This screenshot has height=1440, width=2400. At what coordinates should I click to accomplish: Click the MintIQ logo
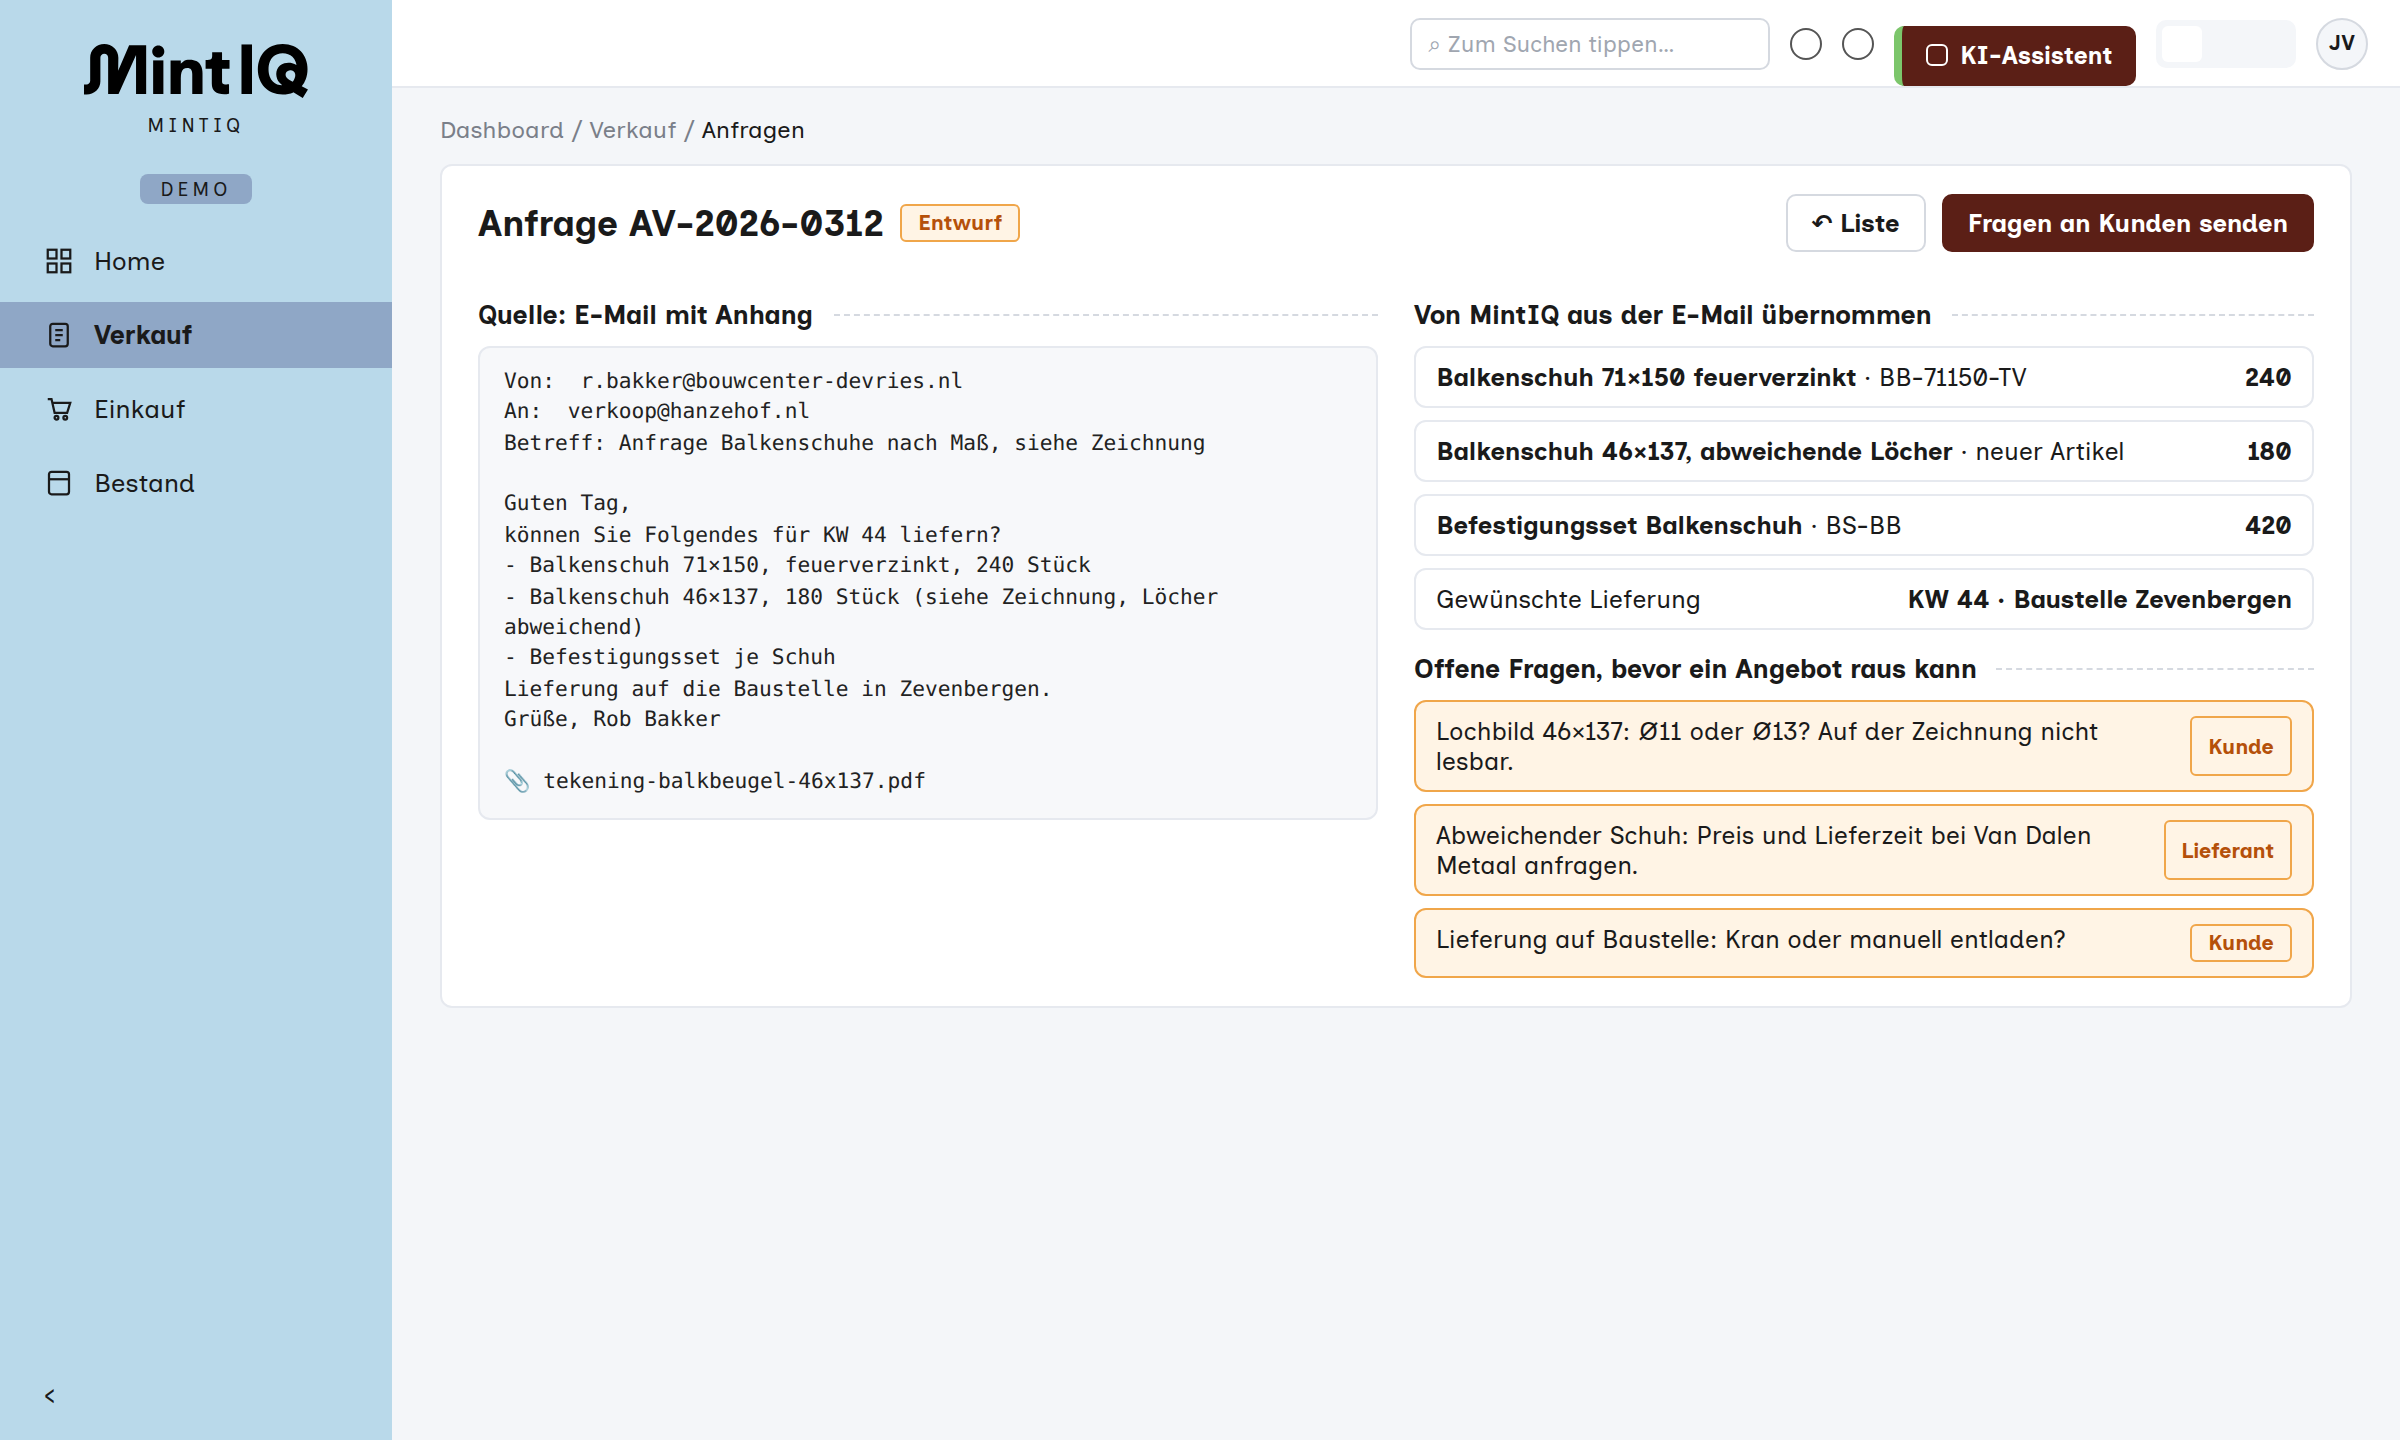[196, 70]
